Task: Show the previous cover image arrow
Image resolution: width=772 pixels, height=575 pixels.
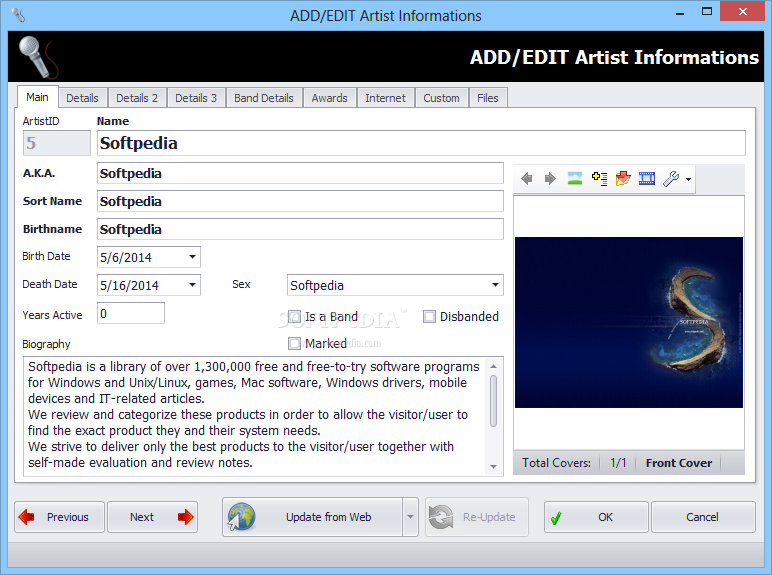Action: click(526, 179)
